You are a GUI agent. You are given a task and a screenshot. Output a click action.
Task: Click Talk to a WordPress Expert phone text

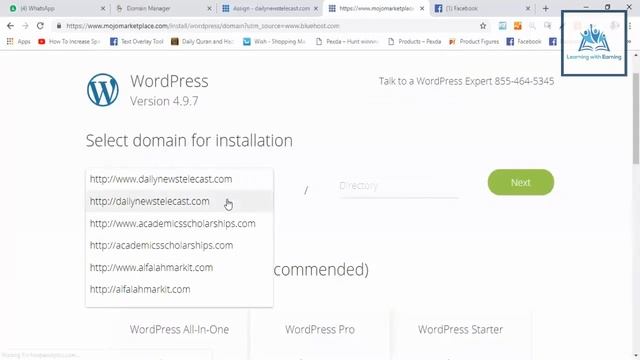(466, 81)
